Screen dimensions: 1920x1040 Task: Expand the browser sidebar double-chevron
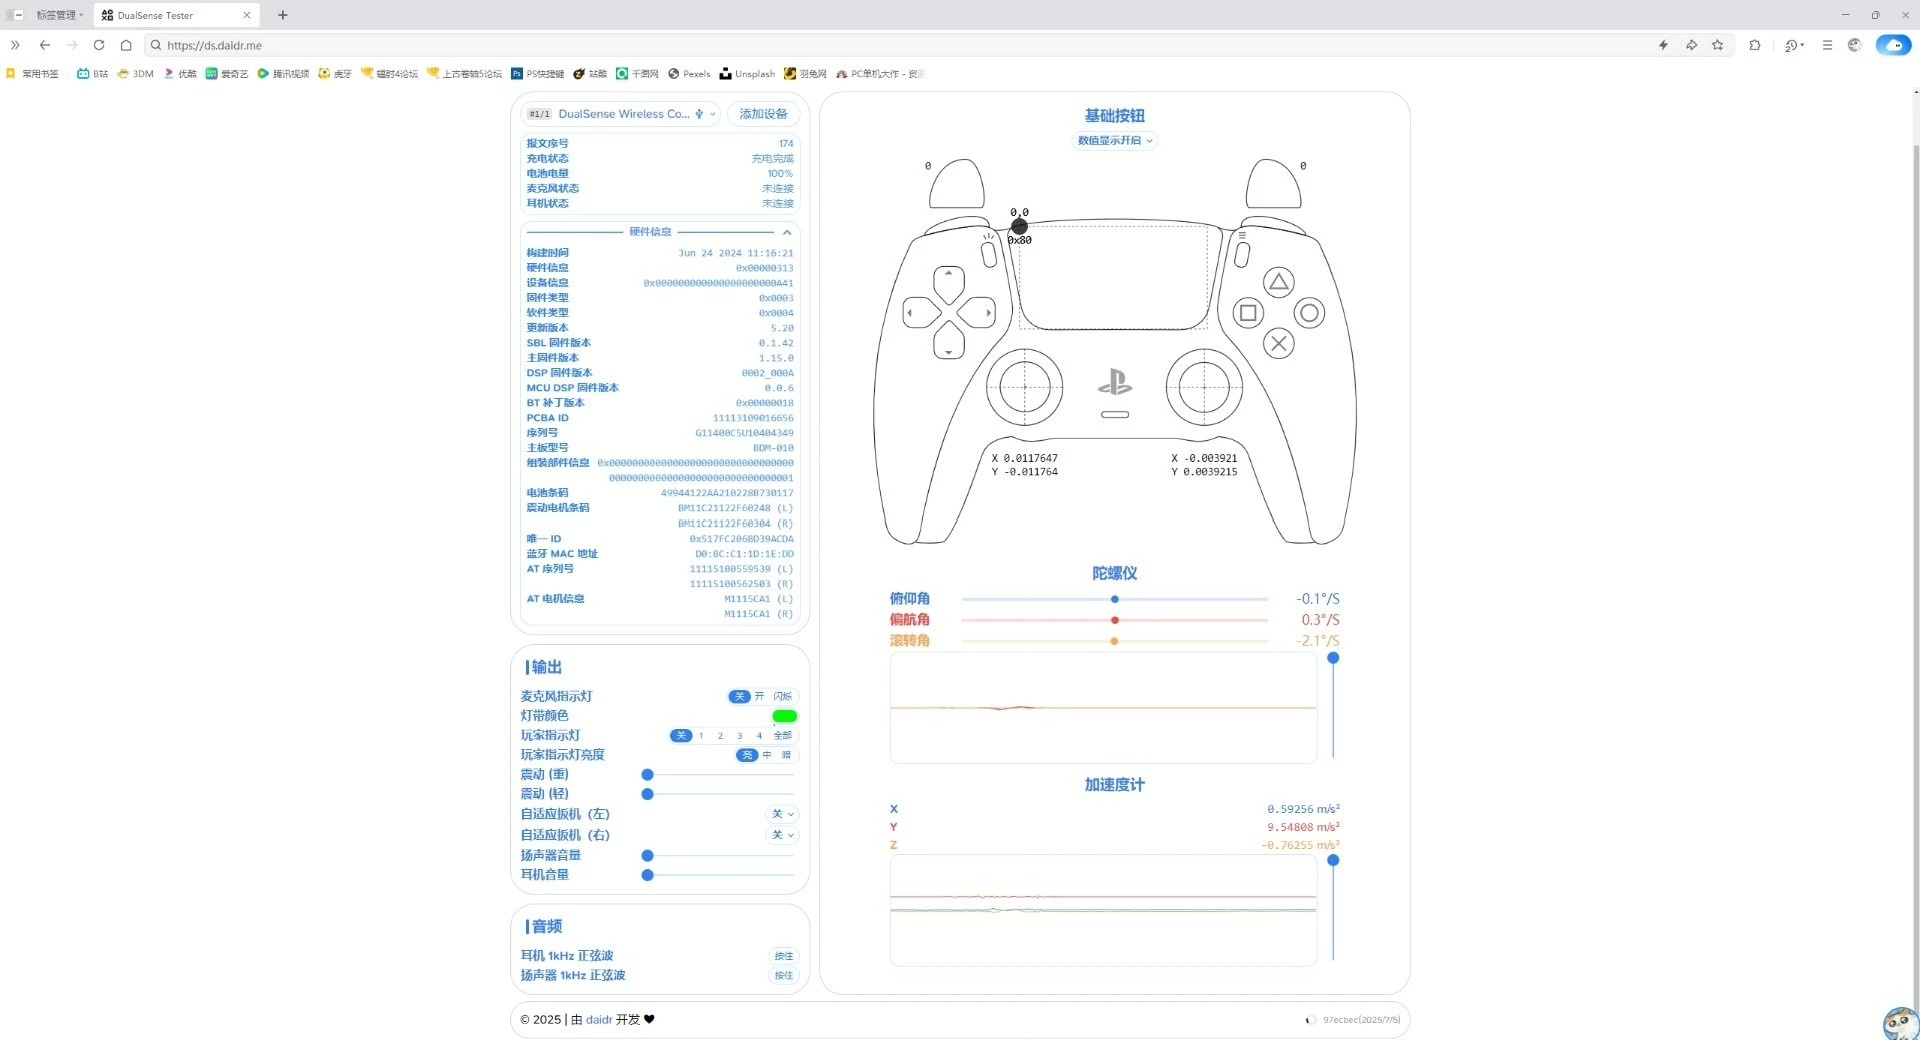(15, 45)
